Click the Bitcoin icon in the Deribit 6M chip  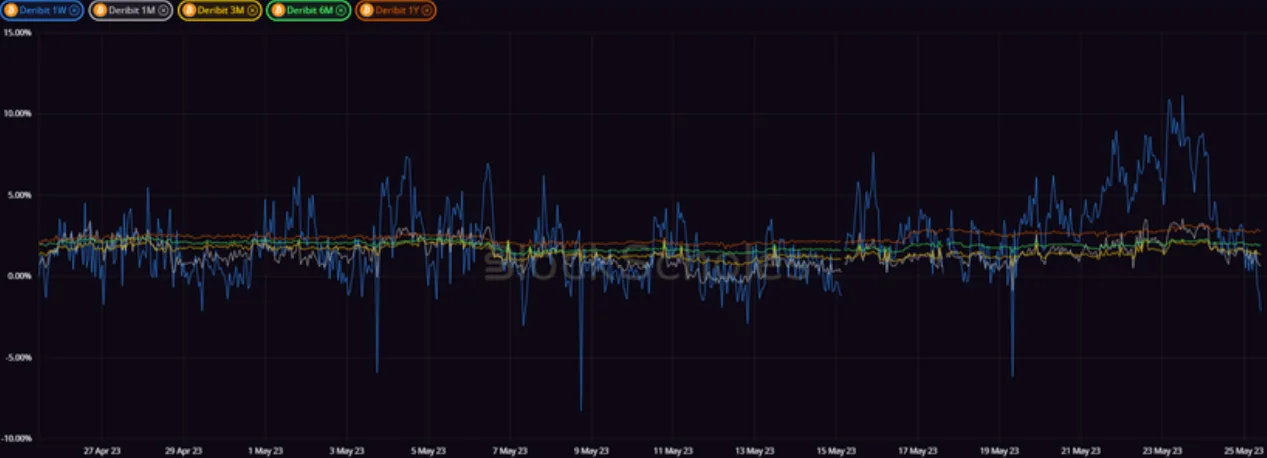tap(278, 11)
